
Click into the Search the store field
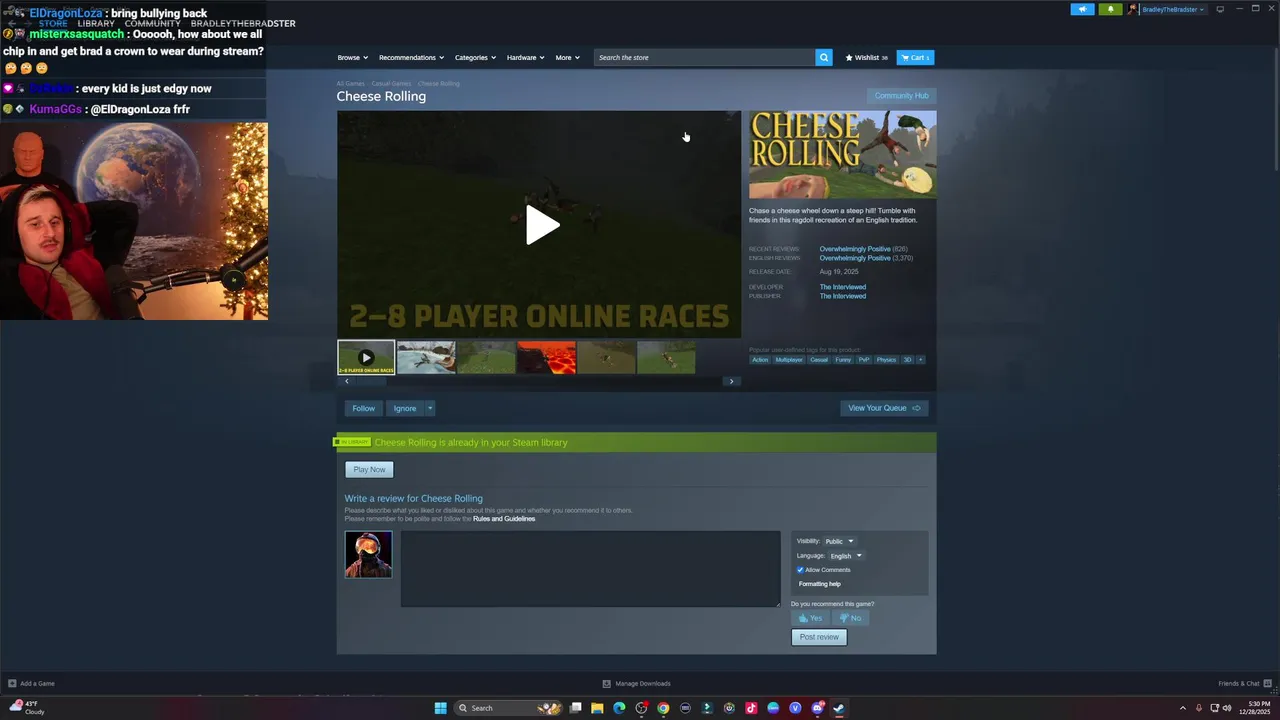pyautogui.click(x=704, y=57)
